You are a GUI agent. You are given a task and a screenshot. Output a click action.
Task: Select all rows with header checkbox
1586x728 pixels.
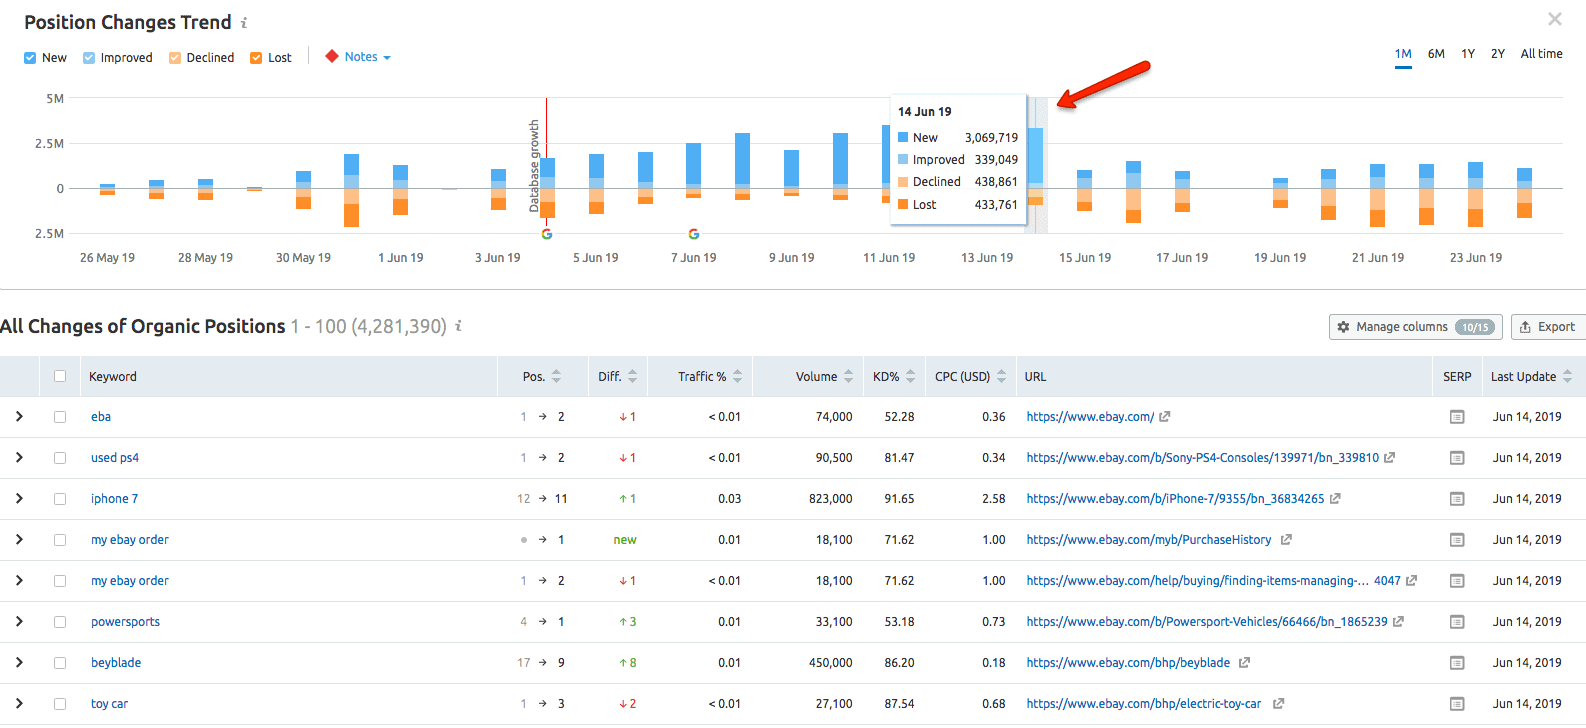[60, 377]
